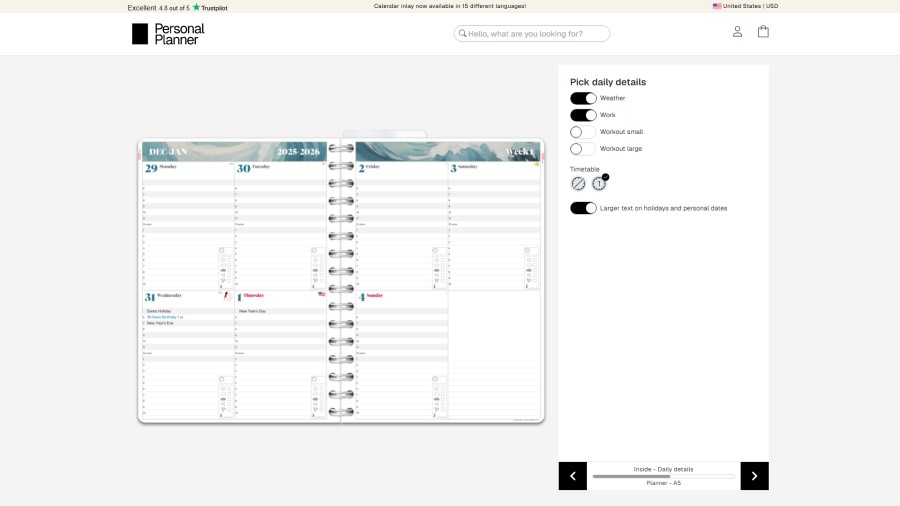
Task: Click the Personal Planner logo
Action: tap(168, 34)
